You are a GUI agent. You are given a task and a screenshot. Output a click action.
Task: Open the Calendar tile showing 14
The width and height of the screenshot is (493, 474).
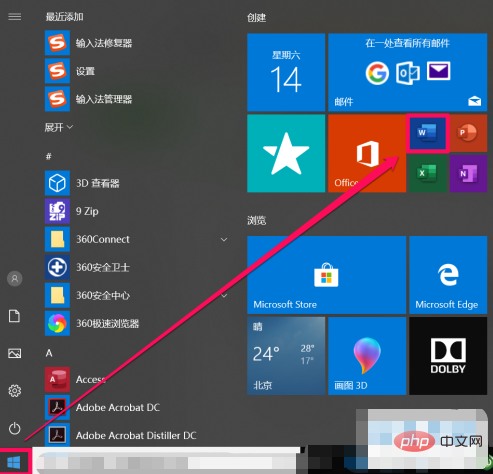pyautogui.click(x=286, y=72)
